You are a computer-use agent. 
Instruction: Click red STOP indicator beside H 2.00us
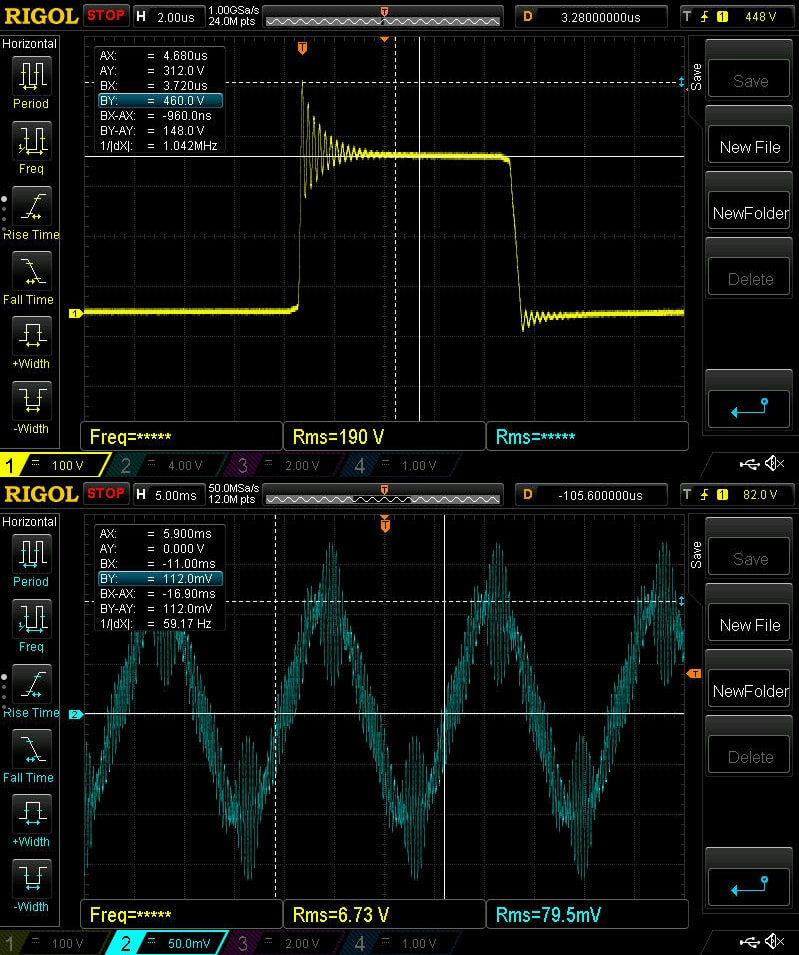click(x=106, y=16)
